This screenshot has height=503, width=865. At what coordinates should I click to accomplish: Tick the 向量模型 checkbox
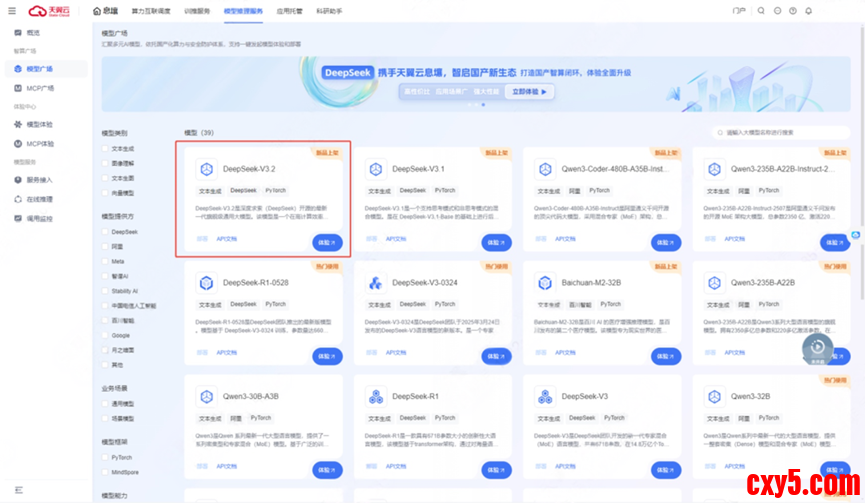tap(105, 193)
